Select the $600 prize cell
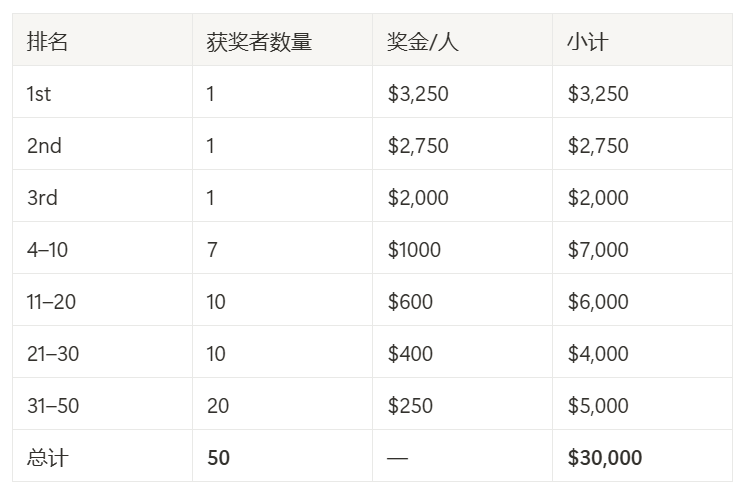This screenshot has width=744, height=495. click(410, 302)
